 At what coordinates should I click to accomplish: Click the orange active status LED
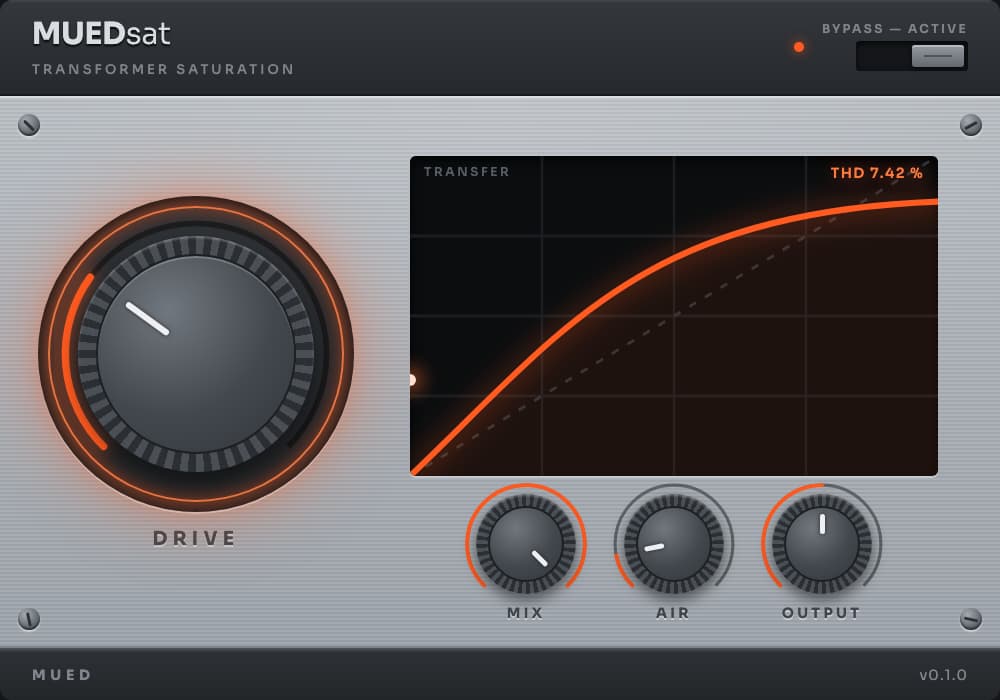(x=798, y=47)
